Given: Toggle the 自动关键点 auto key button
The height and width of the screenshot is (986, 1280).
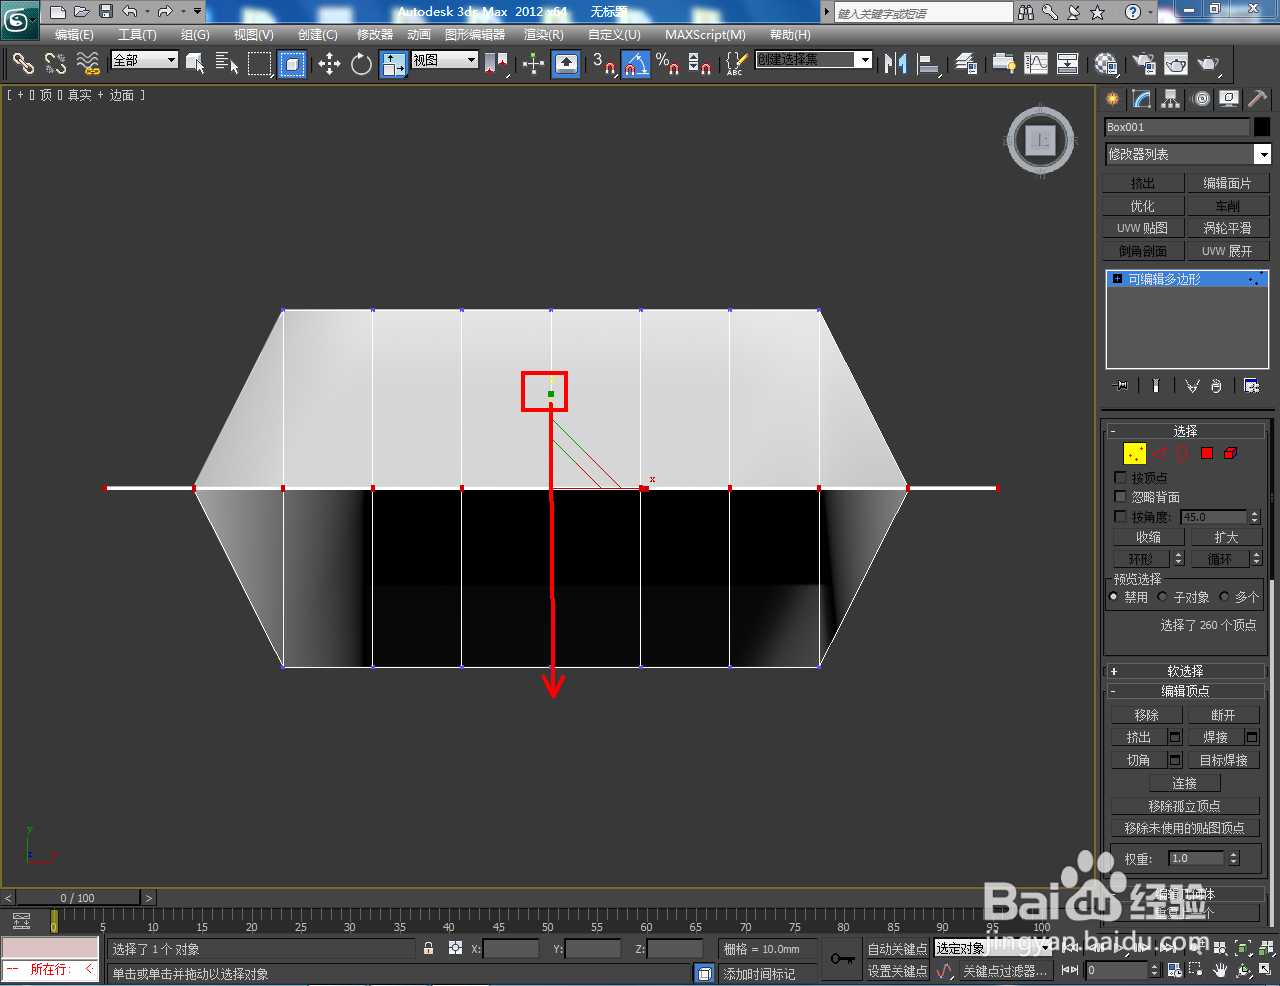Looking at the screenshot, I should pos(897,949).
